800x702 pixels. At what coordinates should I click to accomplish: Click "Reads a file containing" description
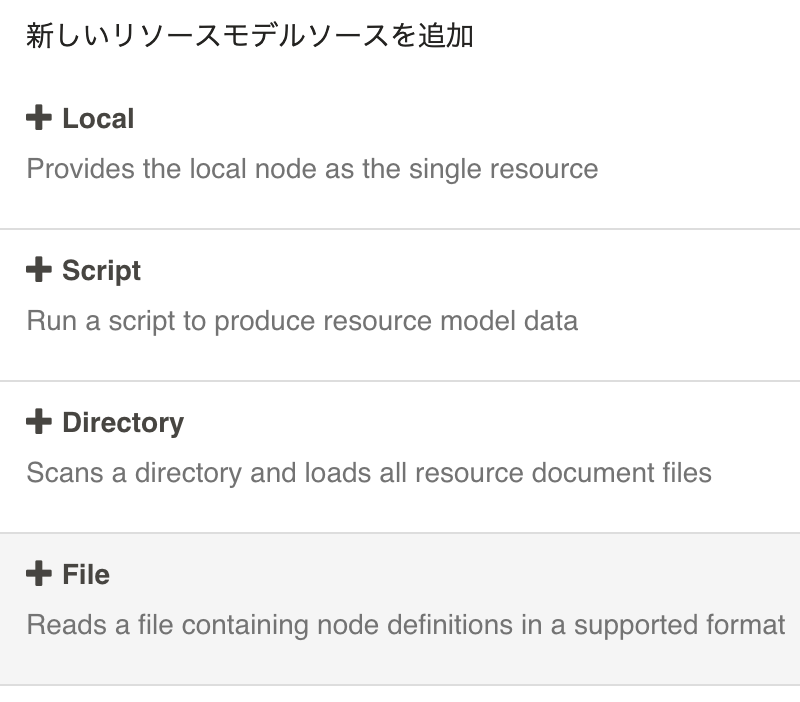[405, 625]
